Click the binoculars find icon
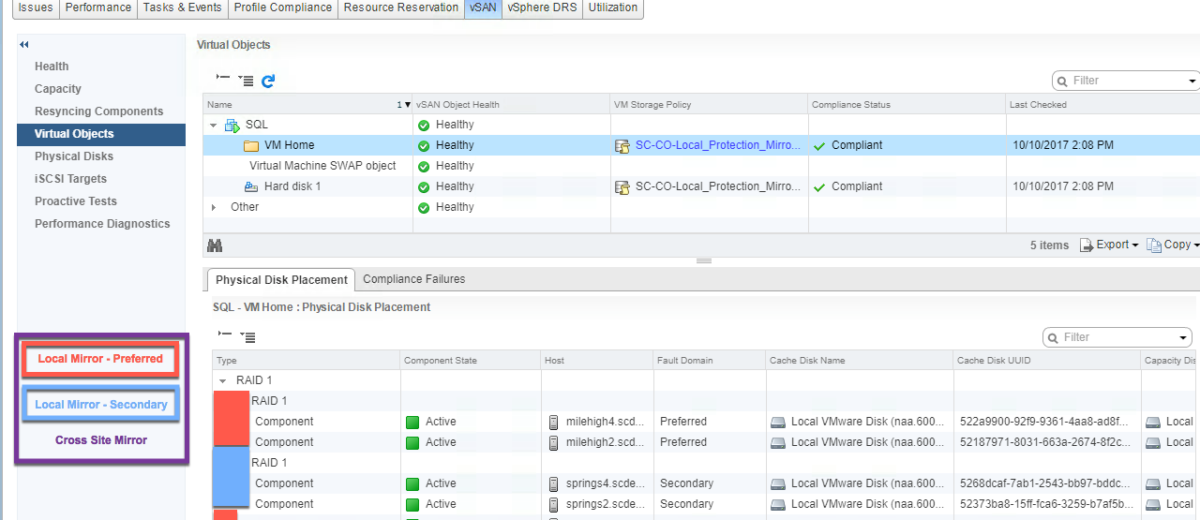 214,245
